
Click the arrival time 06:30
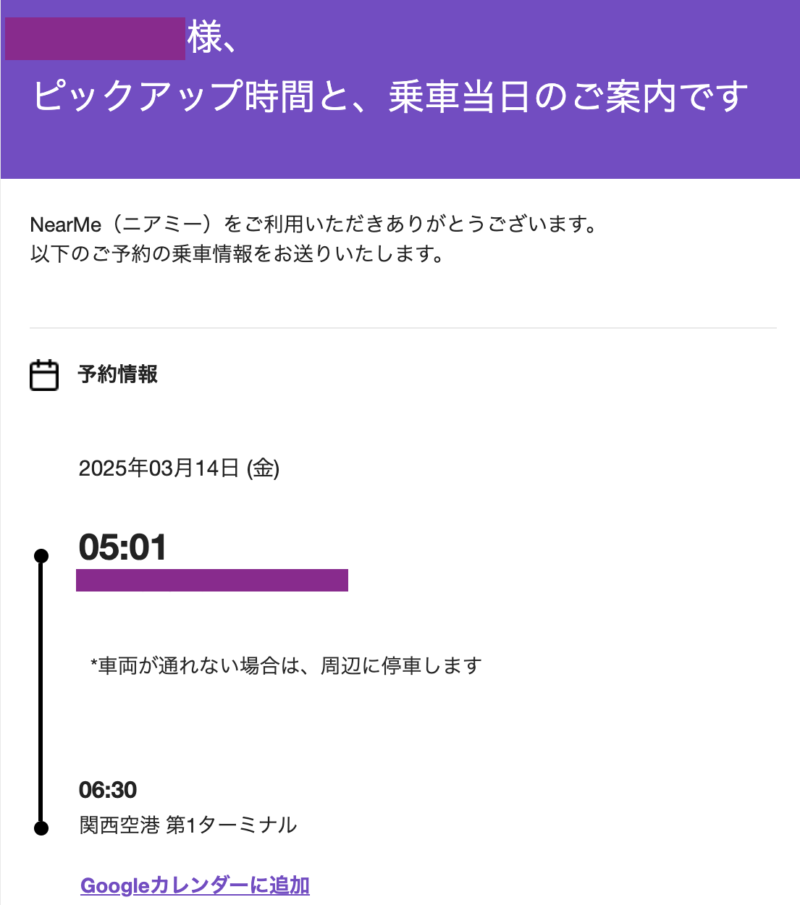107,790
